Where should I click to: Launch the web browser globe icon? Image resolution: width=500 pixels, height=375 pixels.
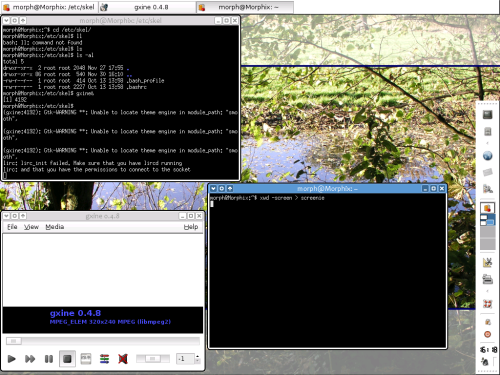pos(487,156)
